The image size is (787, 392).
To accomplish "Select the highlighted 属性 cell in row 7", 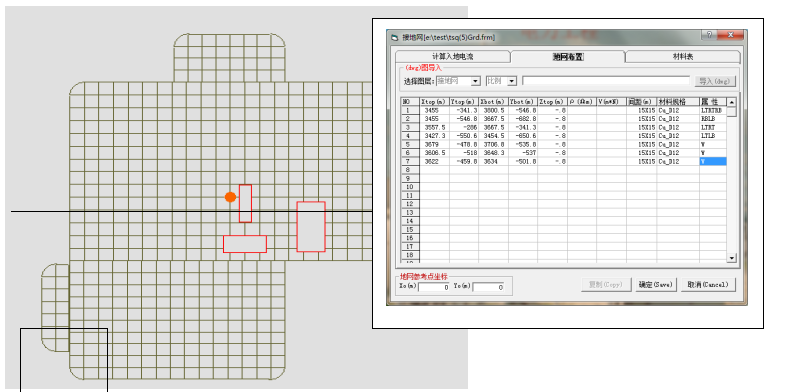I will pos(713,162).
